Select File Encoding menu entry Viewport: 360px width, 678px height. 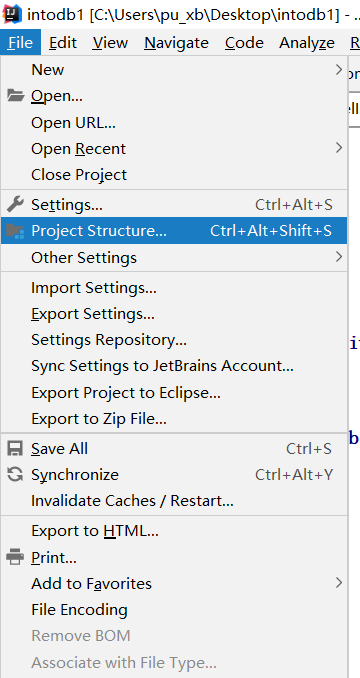(174, 610)
